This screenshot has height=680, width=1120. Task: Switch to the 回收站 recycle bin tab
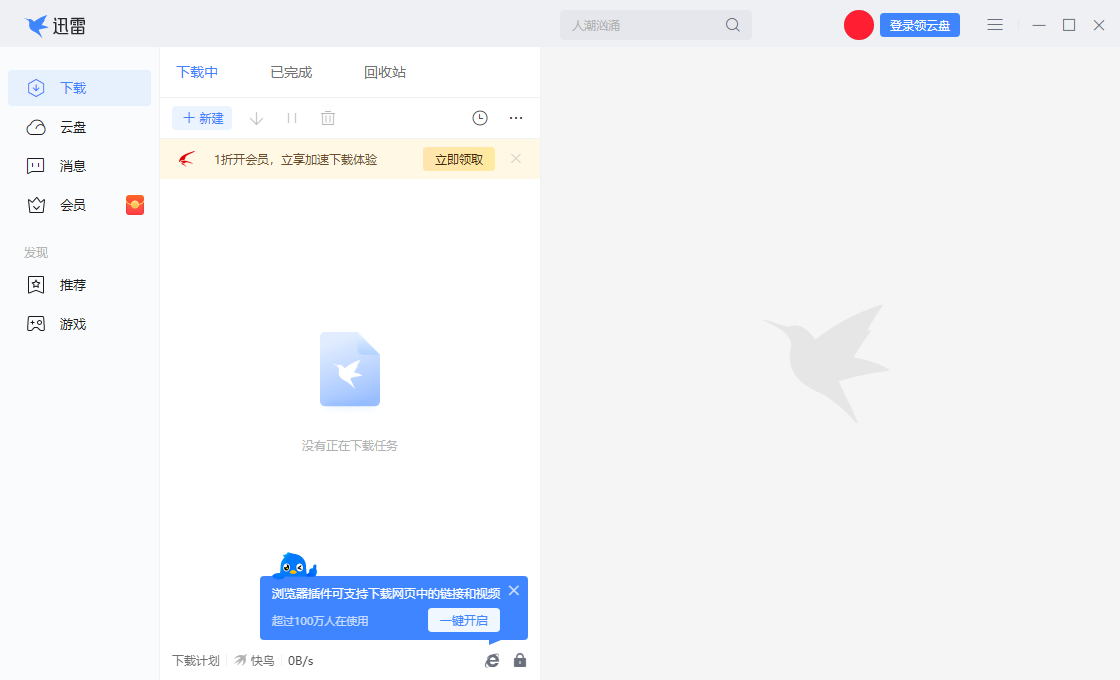(386, 71)
